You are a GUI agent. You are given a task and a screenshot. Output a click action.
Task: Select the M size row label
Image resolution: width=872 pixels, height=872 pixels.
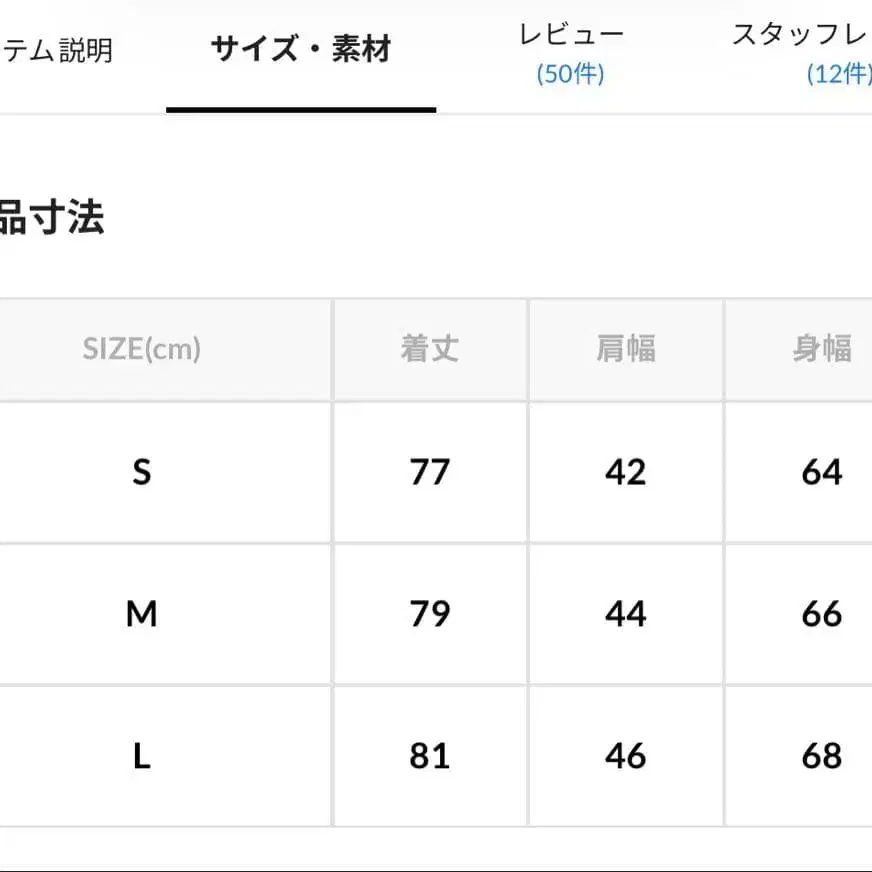coord(142,614)
